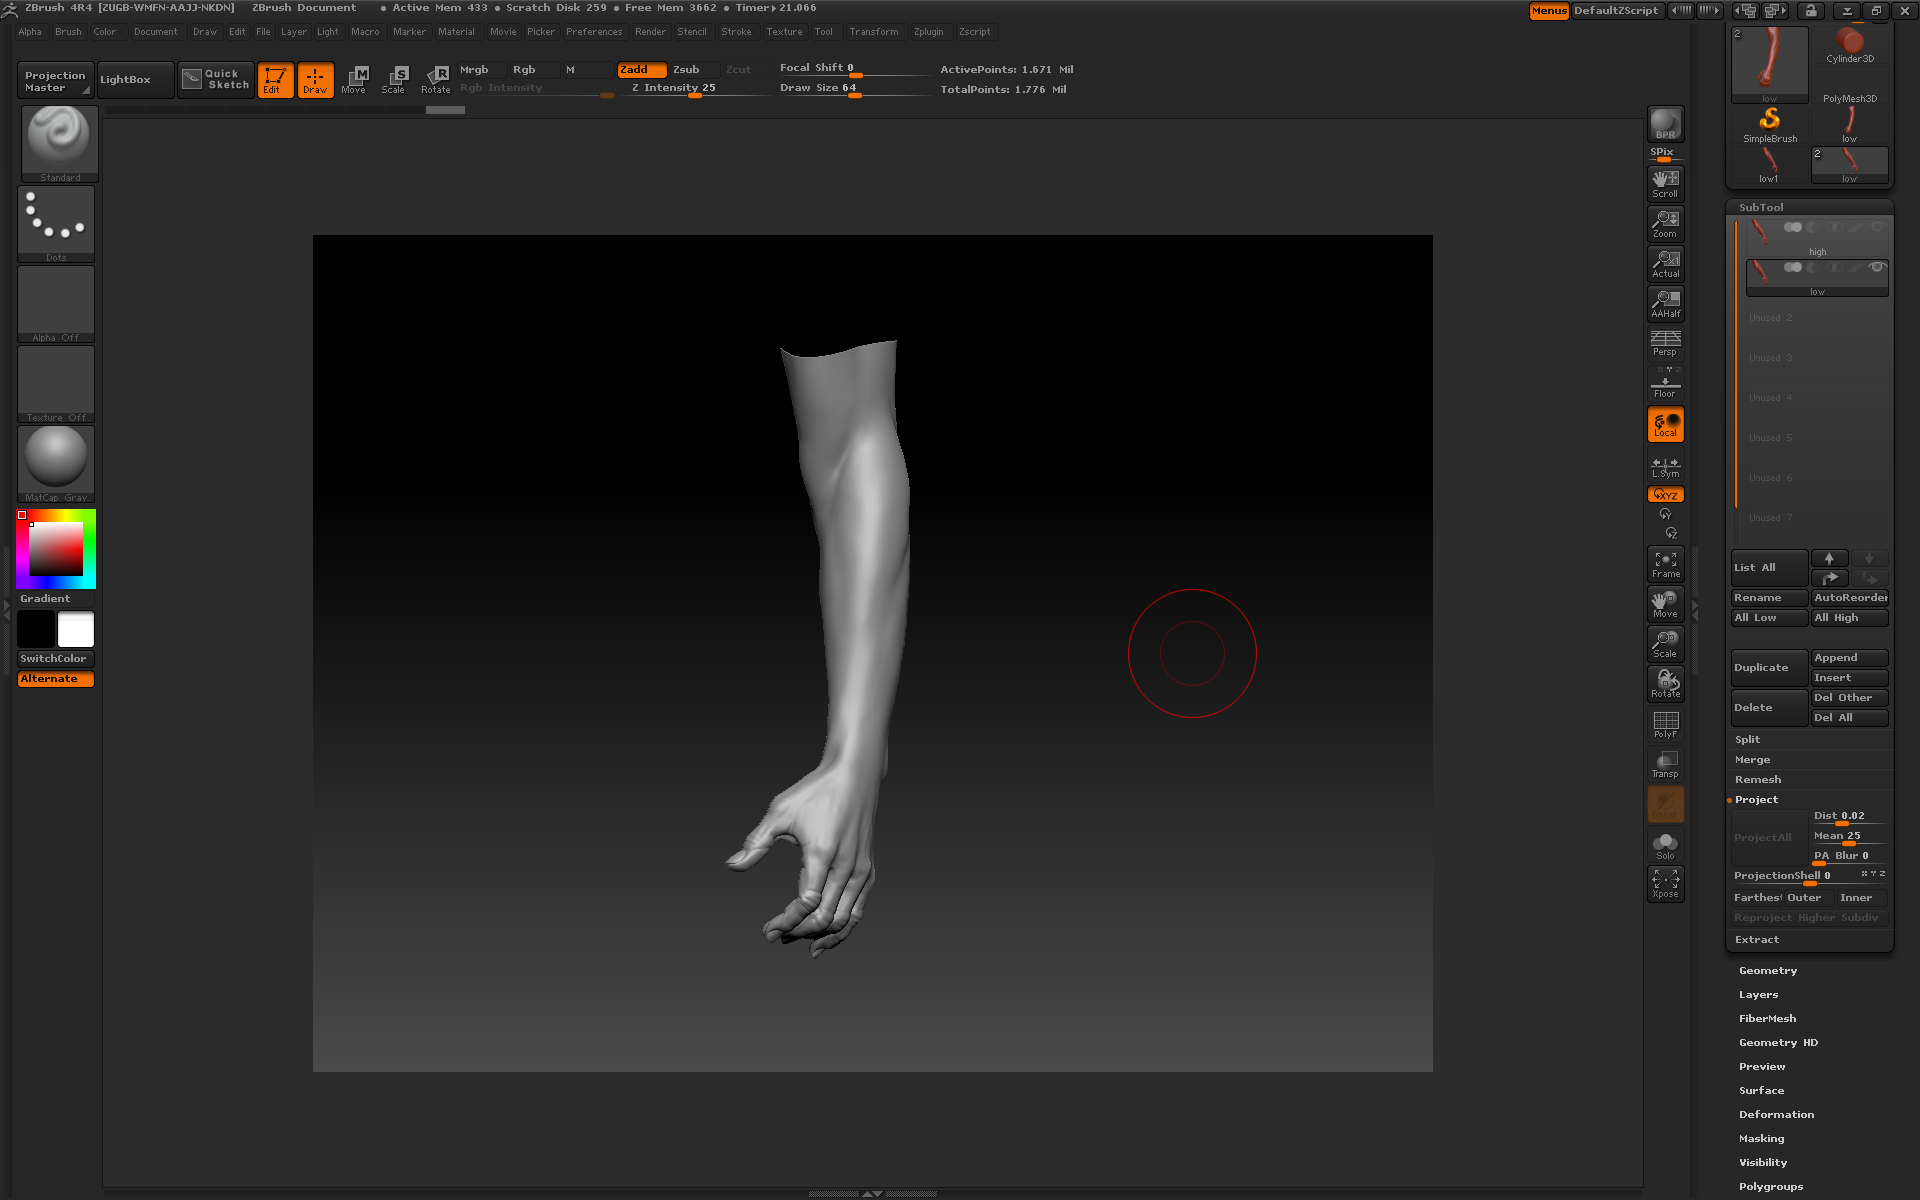Screen dimensions: 1920x1200
Task: Click the right-shelf Move view icon
Action: point(1665,604)
